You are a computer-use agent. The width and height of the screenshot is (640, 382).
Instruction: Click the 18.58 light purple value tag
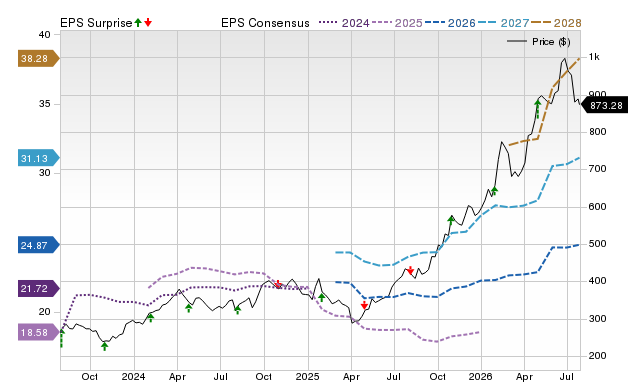click(38, 332)
